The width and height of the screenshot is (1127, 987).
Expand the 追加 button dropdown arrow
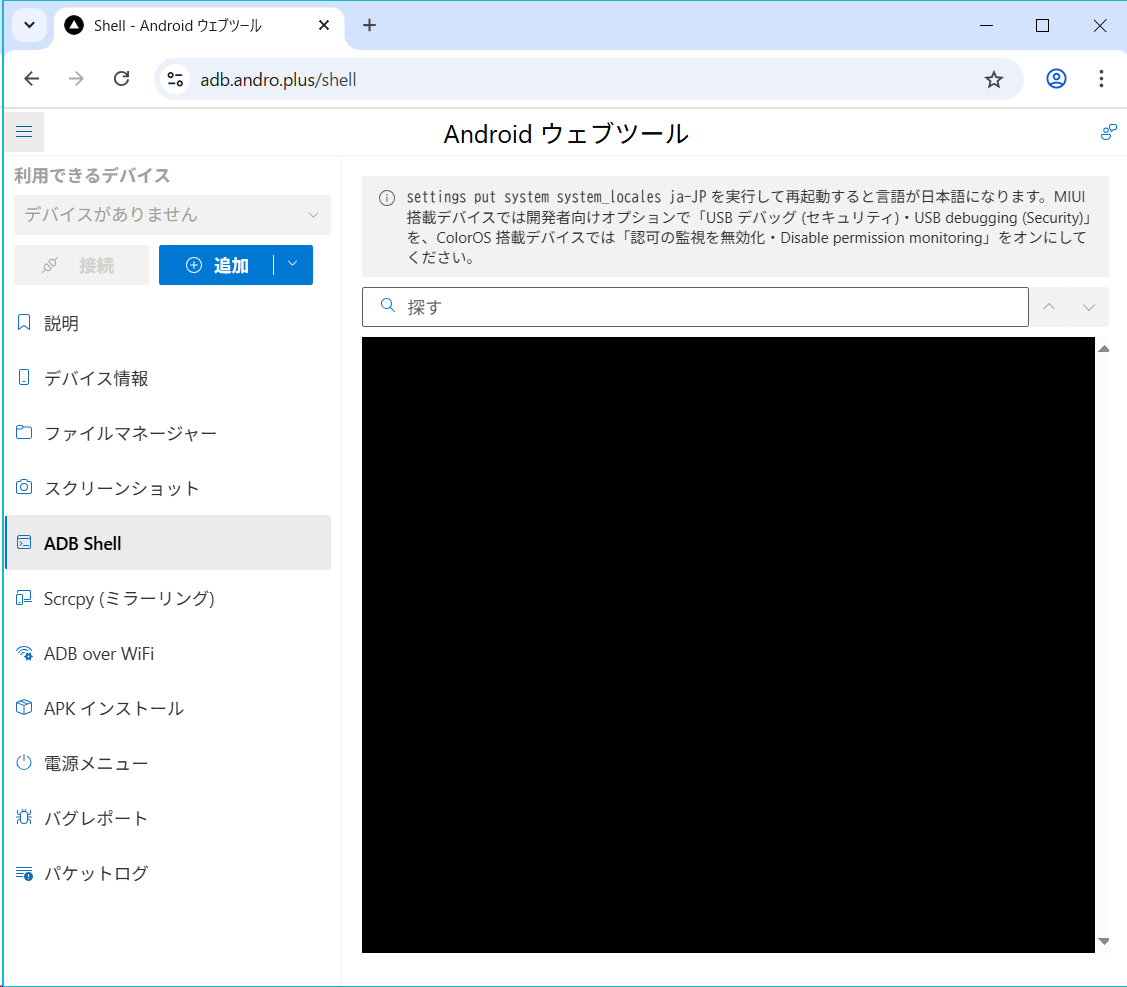pos(293,265)
